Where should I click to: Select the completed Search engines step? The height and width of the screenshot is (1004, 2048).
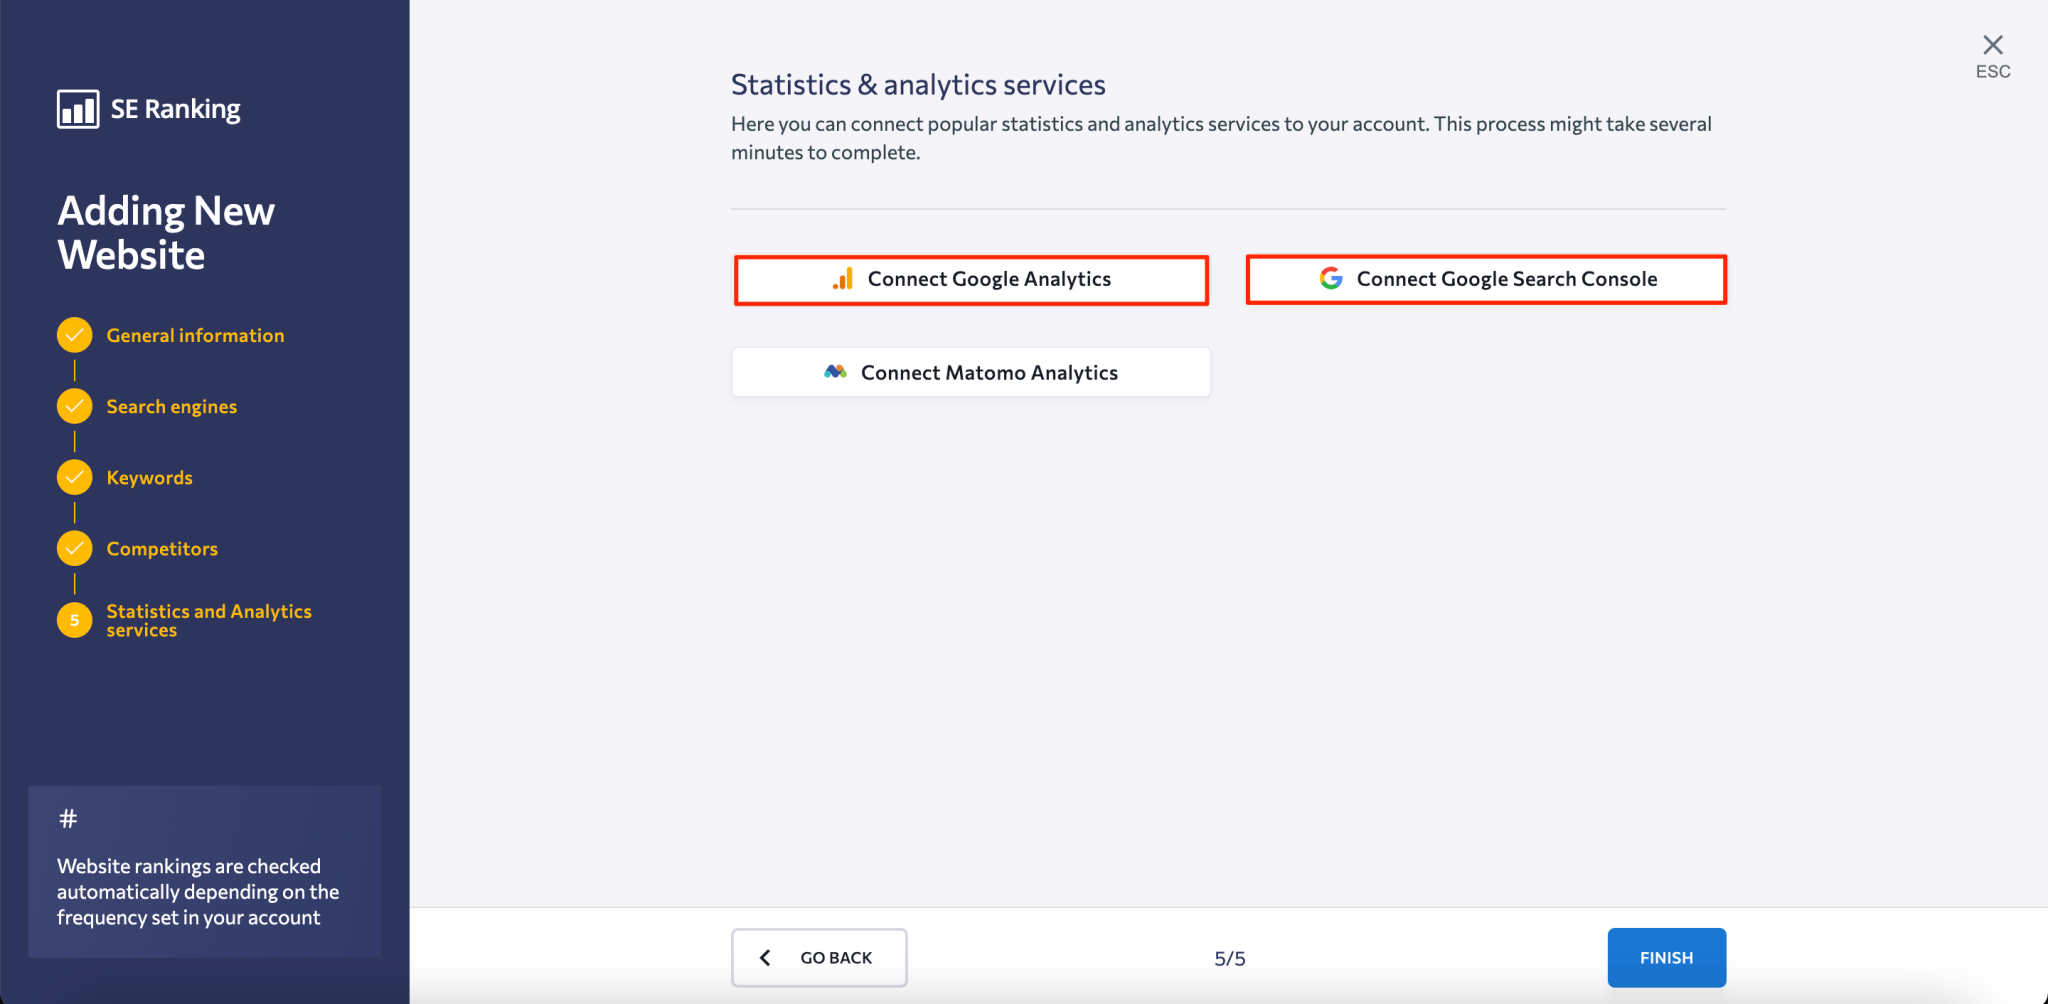(171, 406)
